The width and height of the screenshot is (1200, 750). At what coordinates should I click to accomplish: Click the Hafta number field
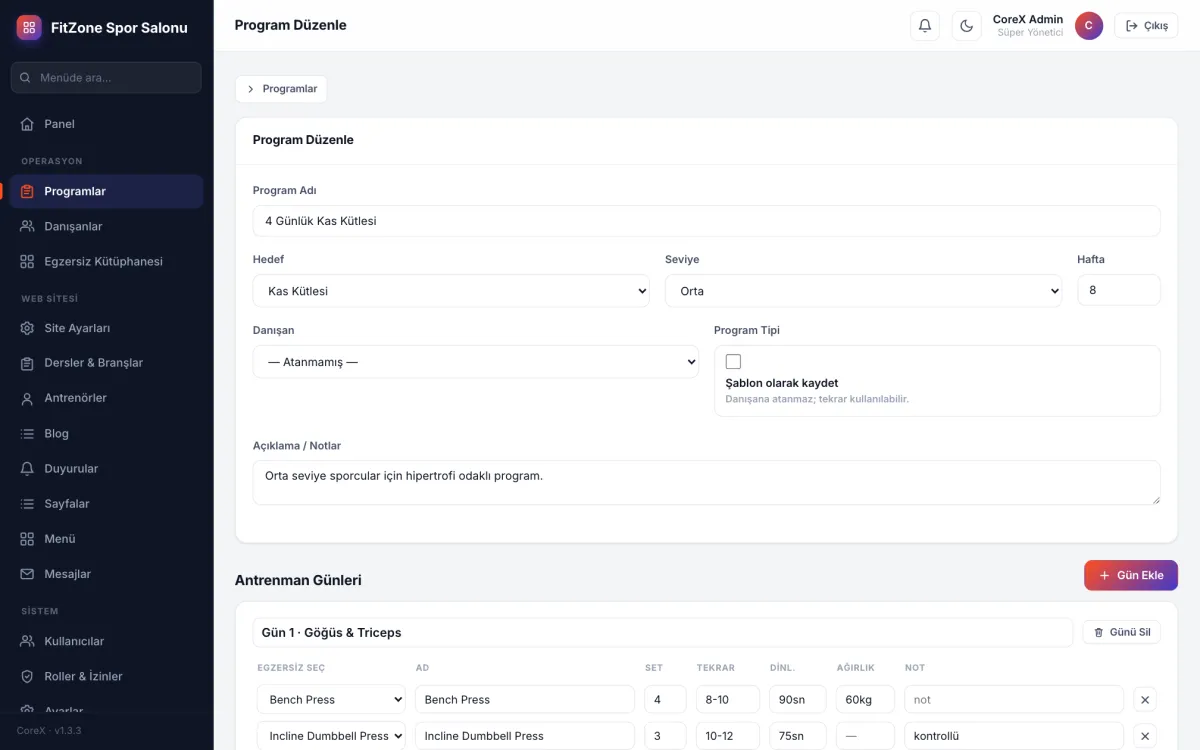click(x=1119, y=291)
